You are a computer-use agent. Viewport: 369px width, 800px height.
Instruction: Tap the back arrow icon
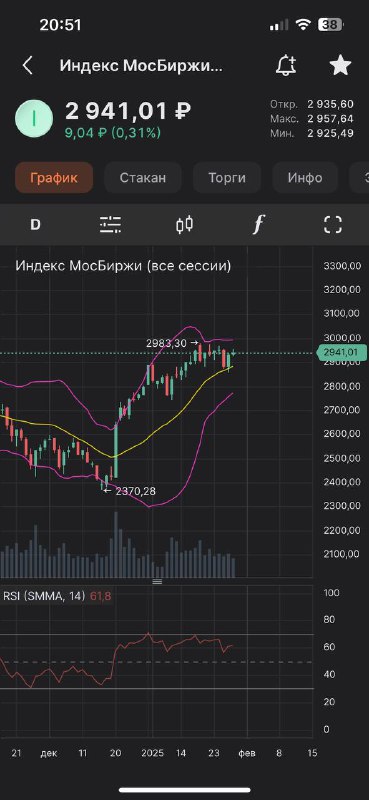point(28,65)
